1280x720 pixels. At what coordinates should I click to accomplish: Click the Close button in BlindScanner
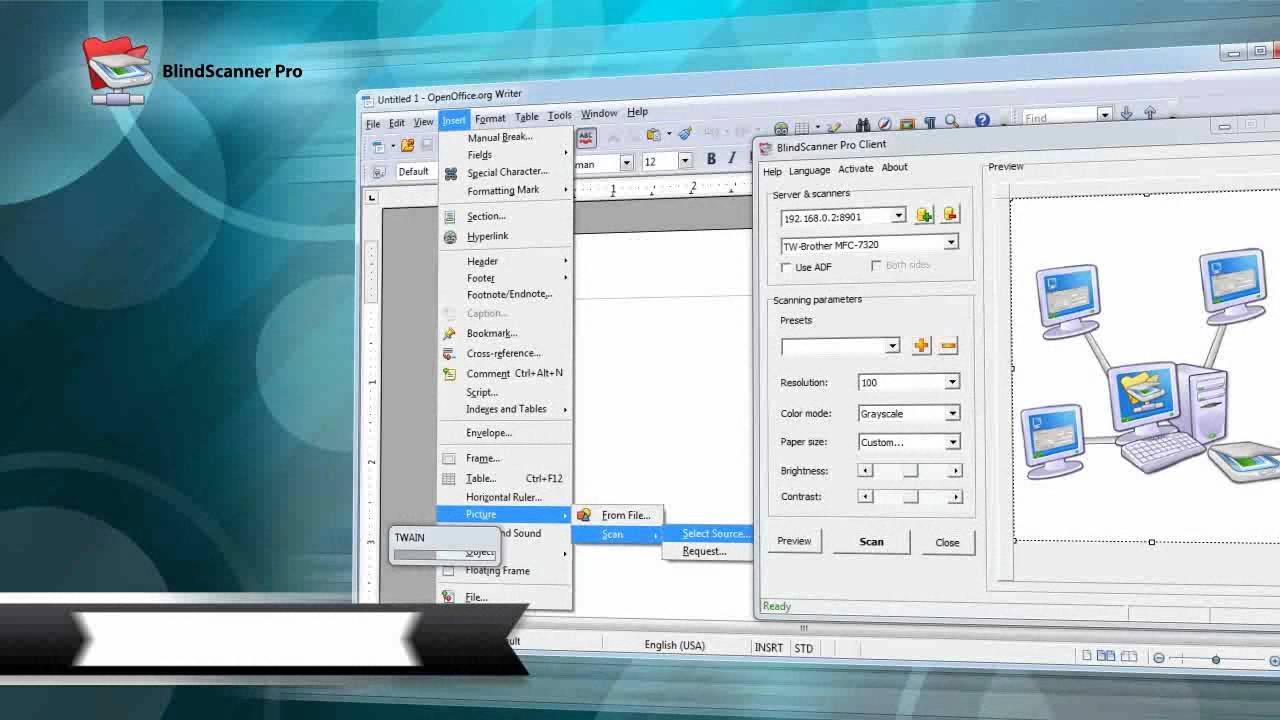(947, 543)
